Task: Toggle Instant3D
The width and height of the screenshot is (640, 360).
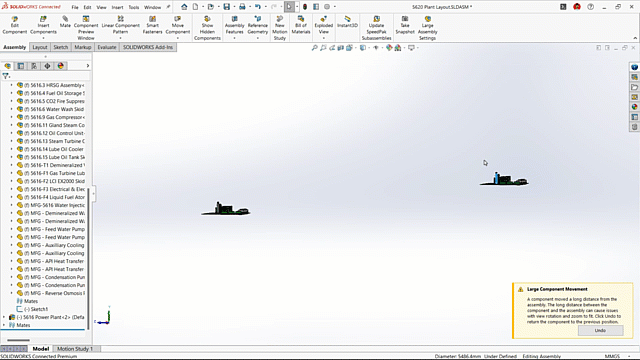Action: (x=347, y=22)
